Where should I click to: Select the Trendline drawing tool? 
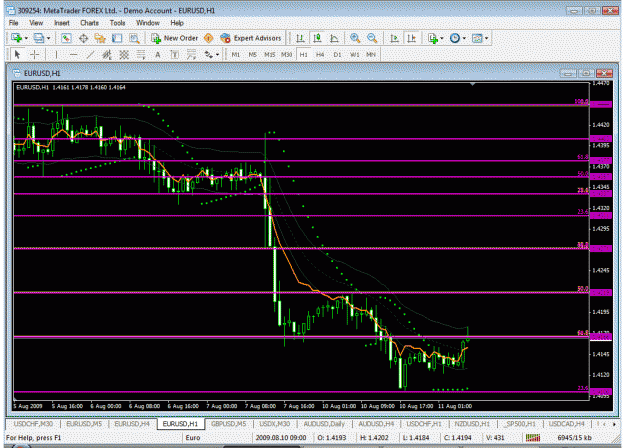point(90,55)
